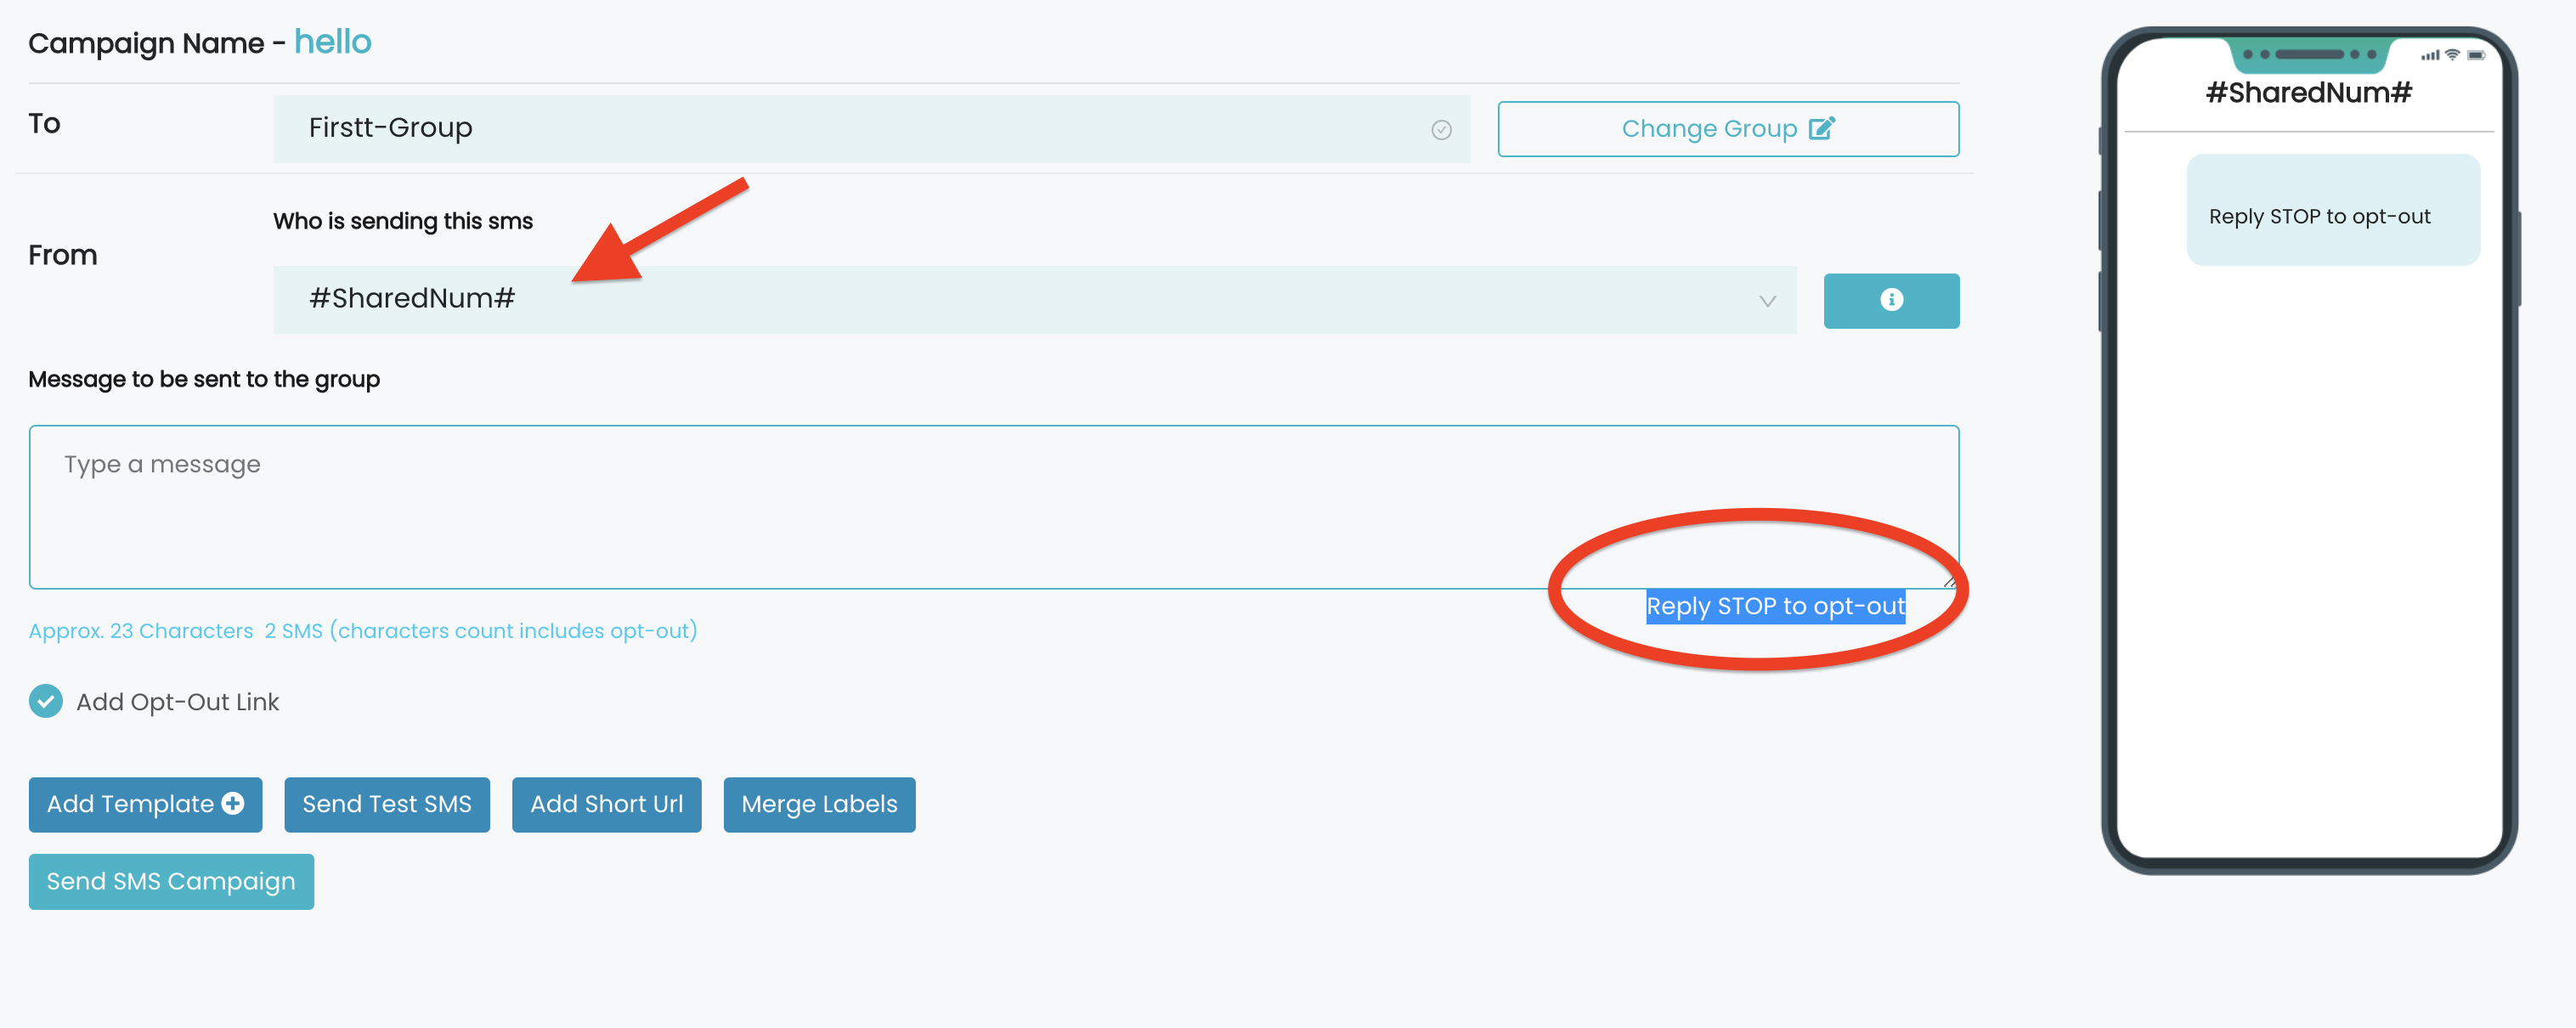Screen dimensions: 2576x1028
Task: Click the Change Group button
Action: 1728,129
